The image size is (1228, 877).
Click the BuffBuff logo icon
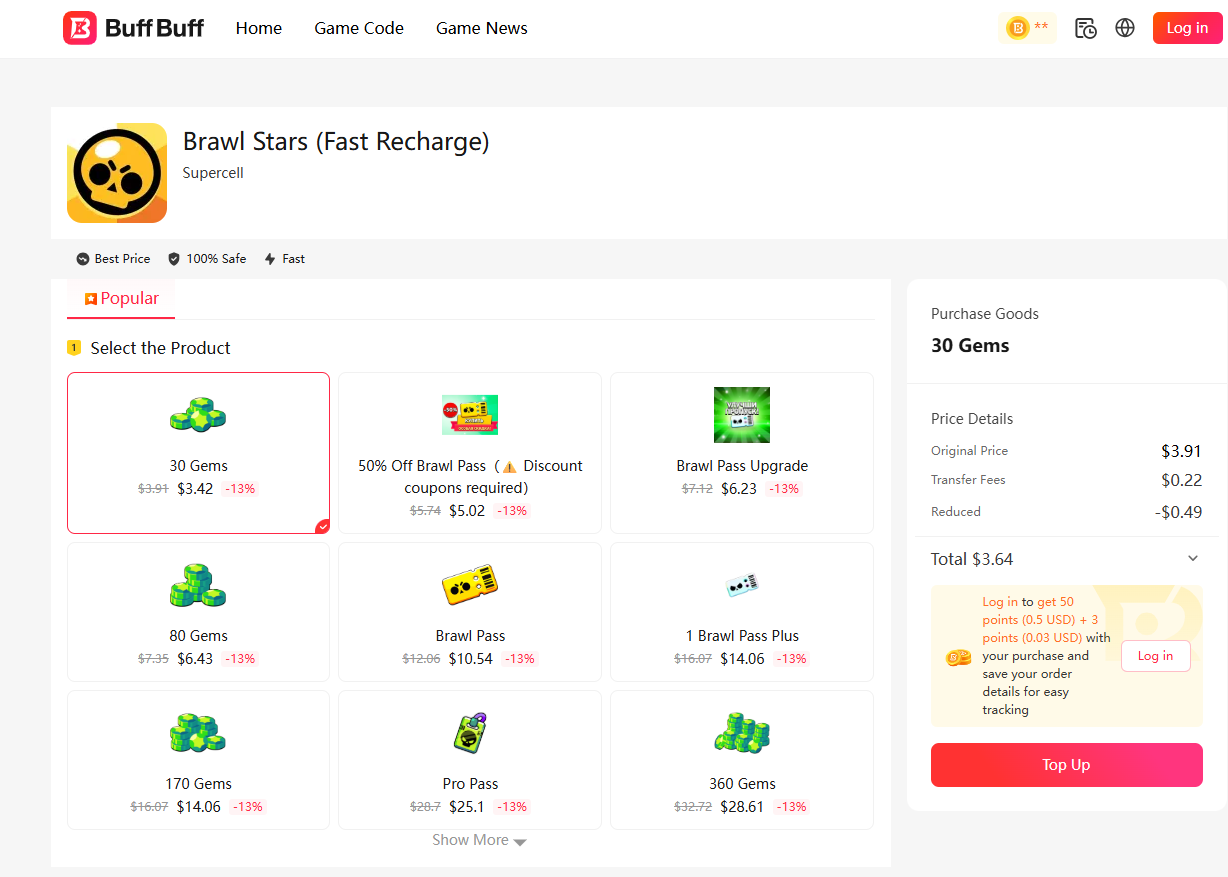pos(80,28)
